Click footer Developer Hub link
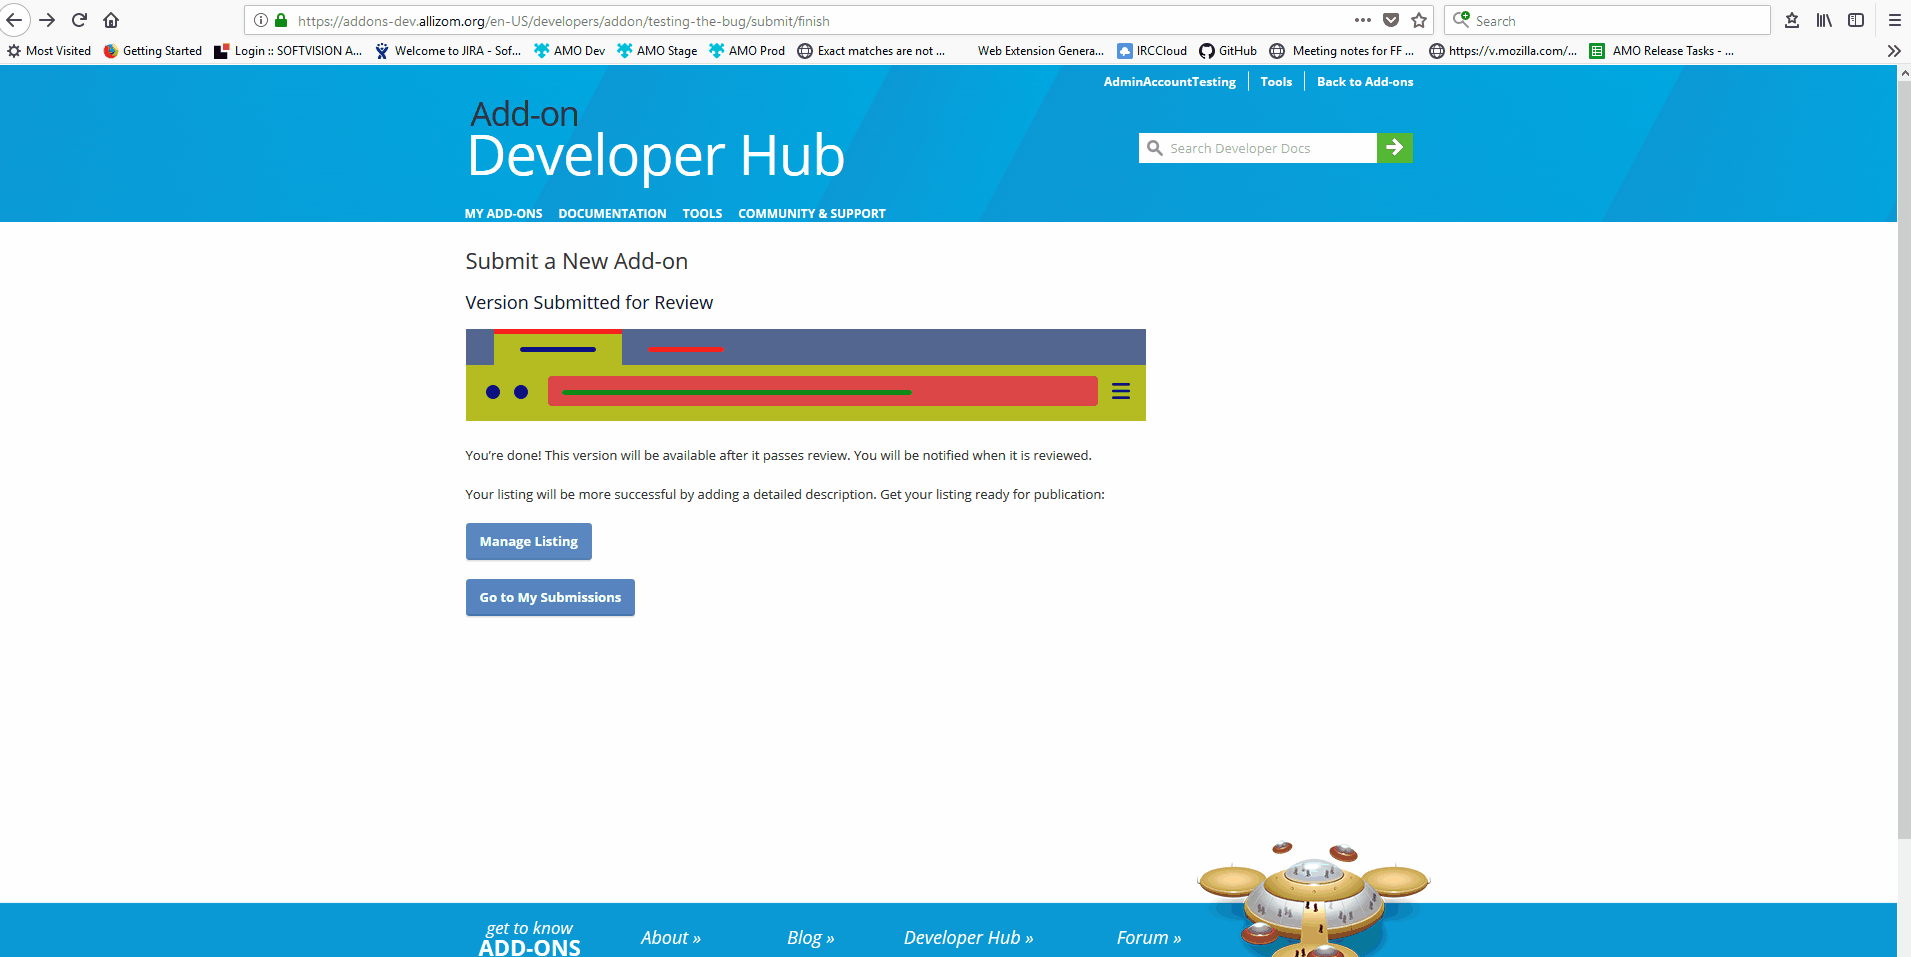The height and width of the screenshot is (957, 1911). pos(968,938)
